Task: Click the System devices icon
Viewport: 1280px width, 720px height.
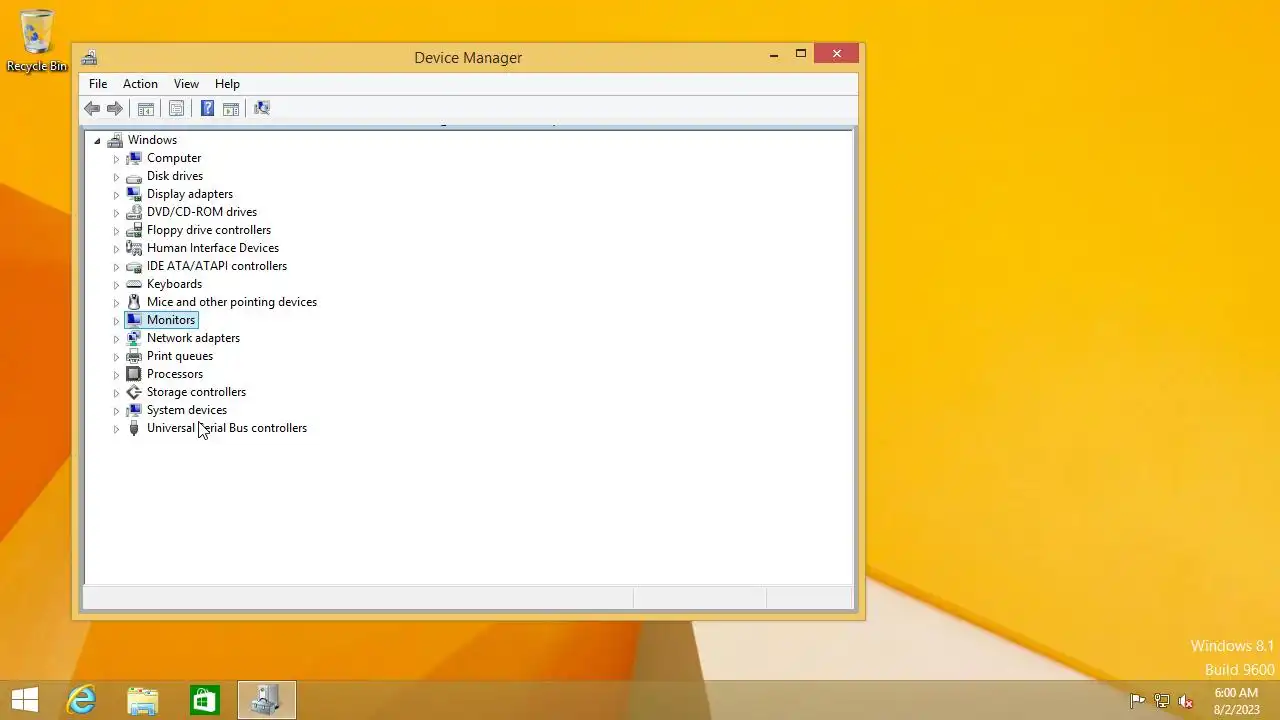Action: click(x=134, y=410)
